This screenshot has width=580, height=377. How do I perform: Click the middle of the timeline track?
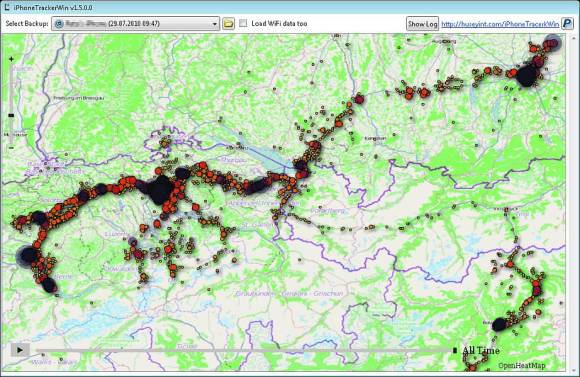click(x=244, y=350)
